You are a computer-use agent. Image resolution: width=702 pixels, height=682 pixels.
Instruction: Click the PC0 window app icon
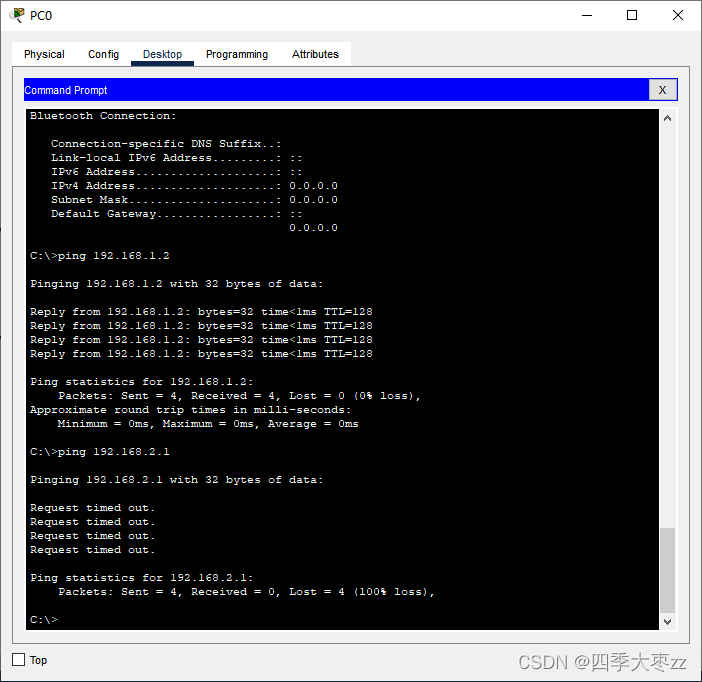click(17, 15)
